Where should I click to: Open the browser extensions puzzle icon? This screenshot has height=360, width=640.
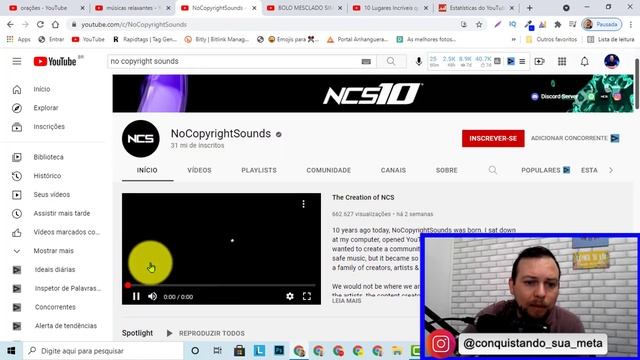click(x=558, y=24)
